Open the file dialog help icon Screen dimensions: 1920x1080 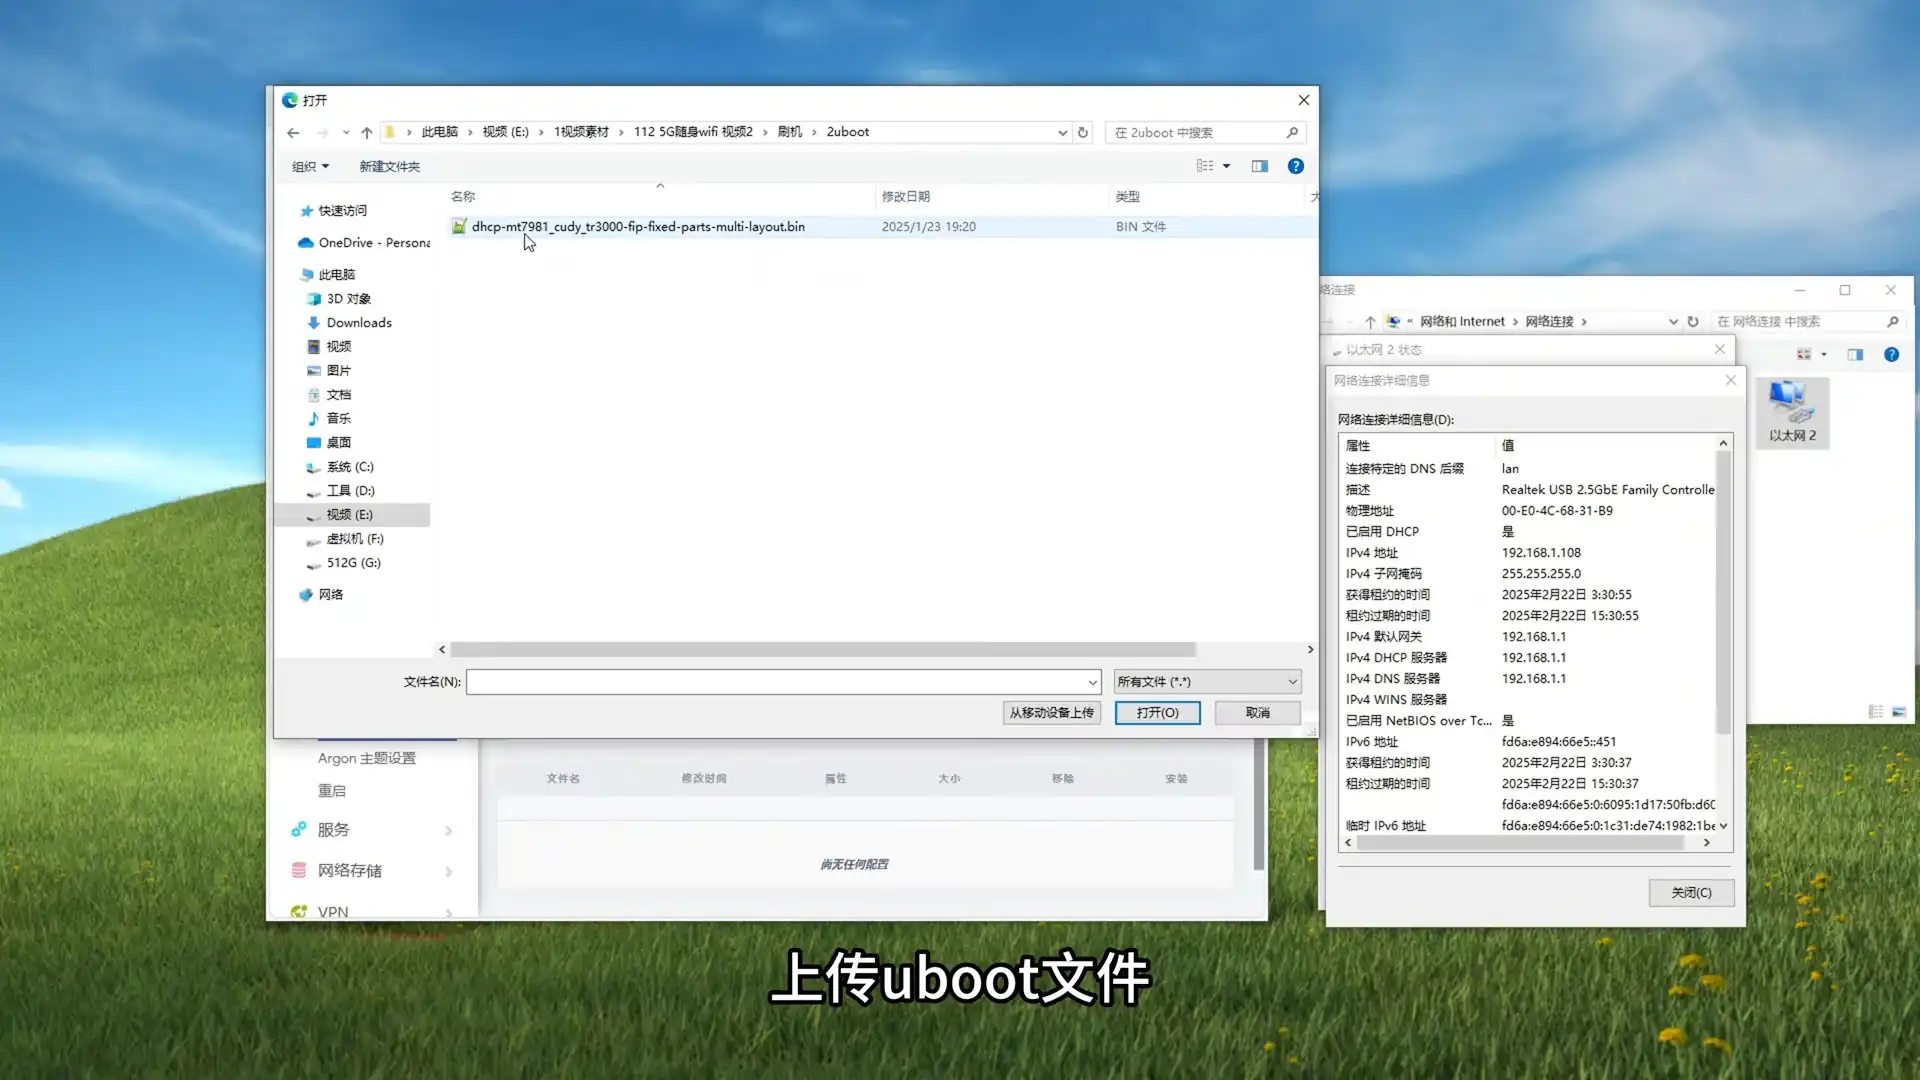click(x=1295, y=166)
